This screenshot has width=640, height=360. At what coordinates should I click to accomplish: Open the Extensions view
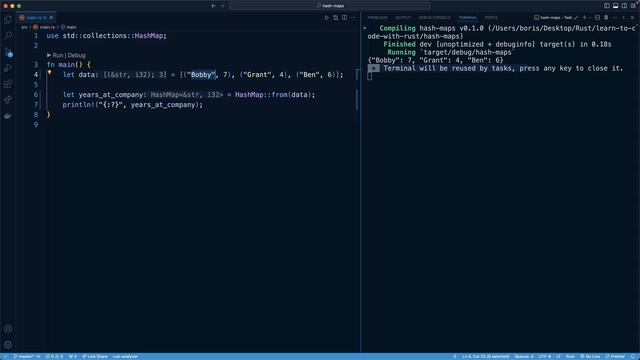click(8, 84)
